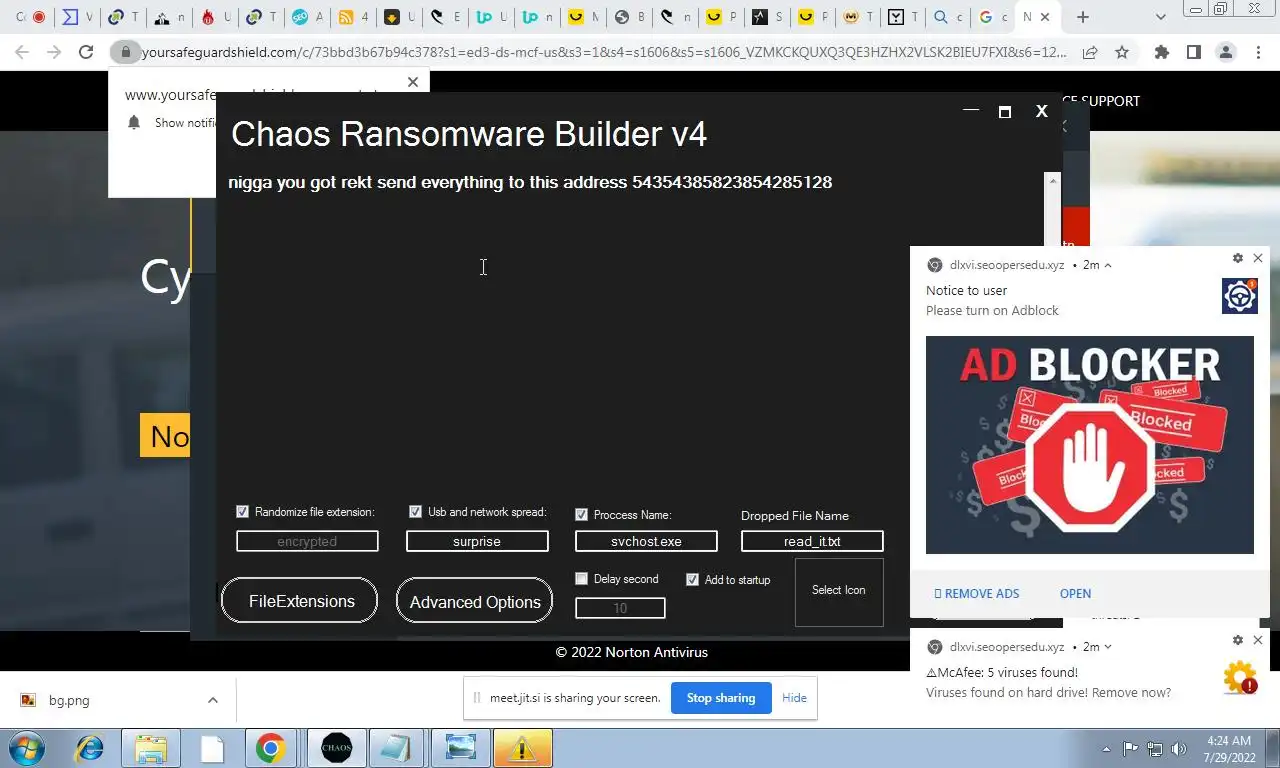
Task: Expand the McAfee notification chevron
Action: [1108, 647]
